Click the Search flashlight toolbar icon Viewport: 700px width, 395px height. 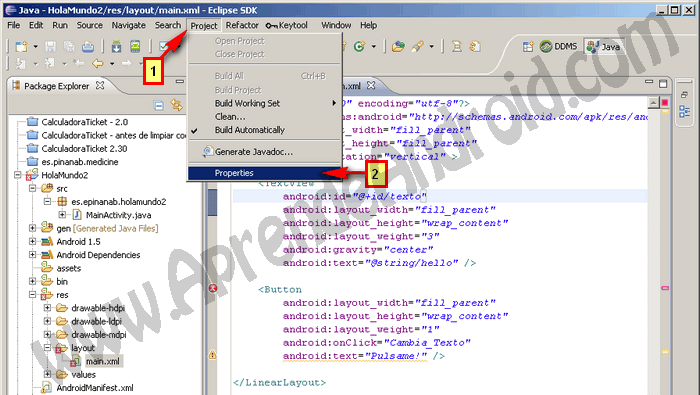pyautogui.click(x=417, y=46)
